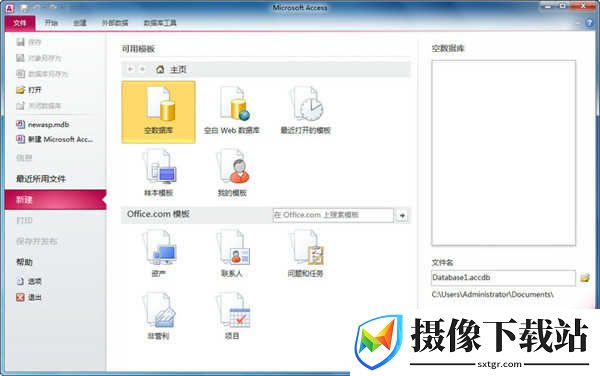Open the 最近所用文件 section

[41, 179]
